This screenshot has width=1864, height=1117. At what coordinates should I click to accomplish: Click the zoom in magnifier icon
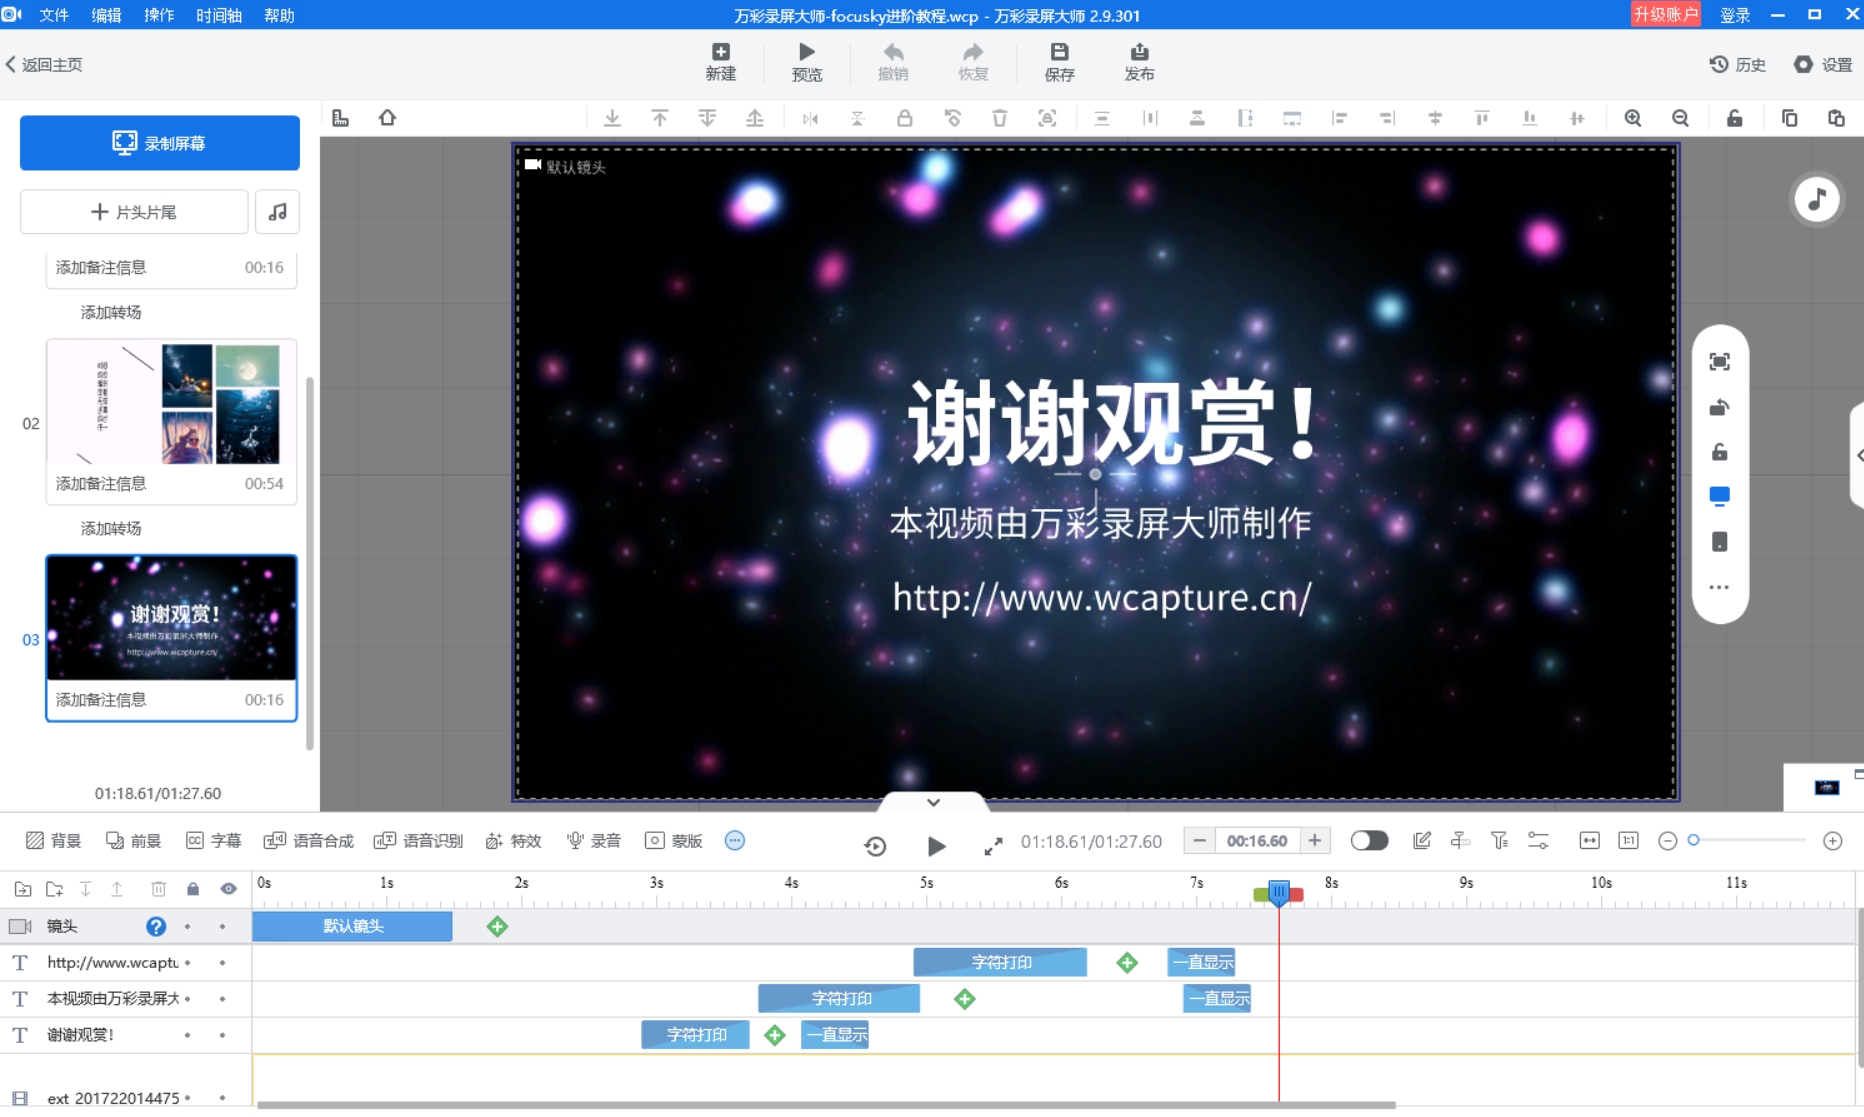point(1633,118)
